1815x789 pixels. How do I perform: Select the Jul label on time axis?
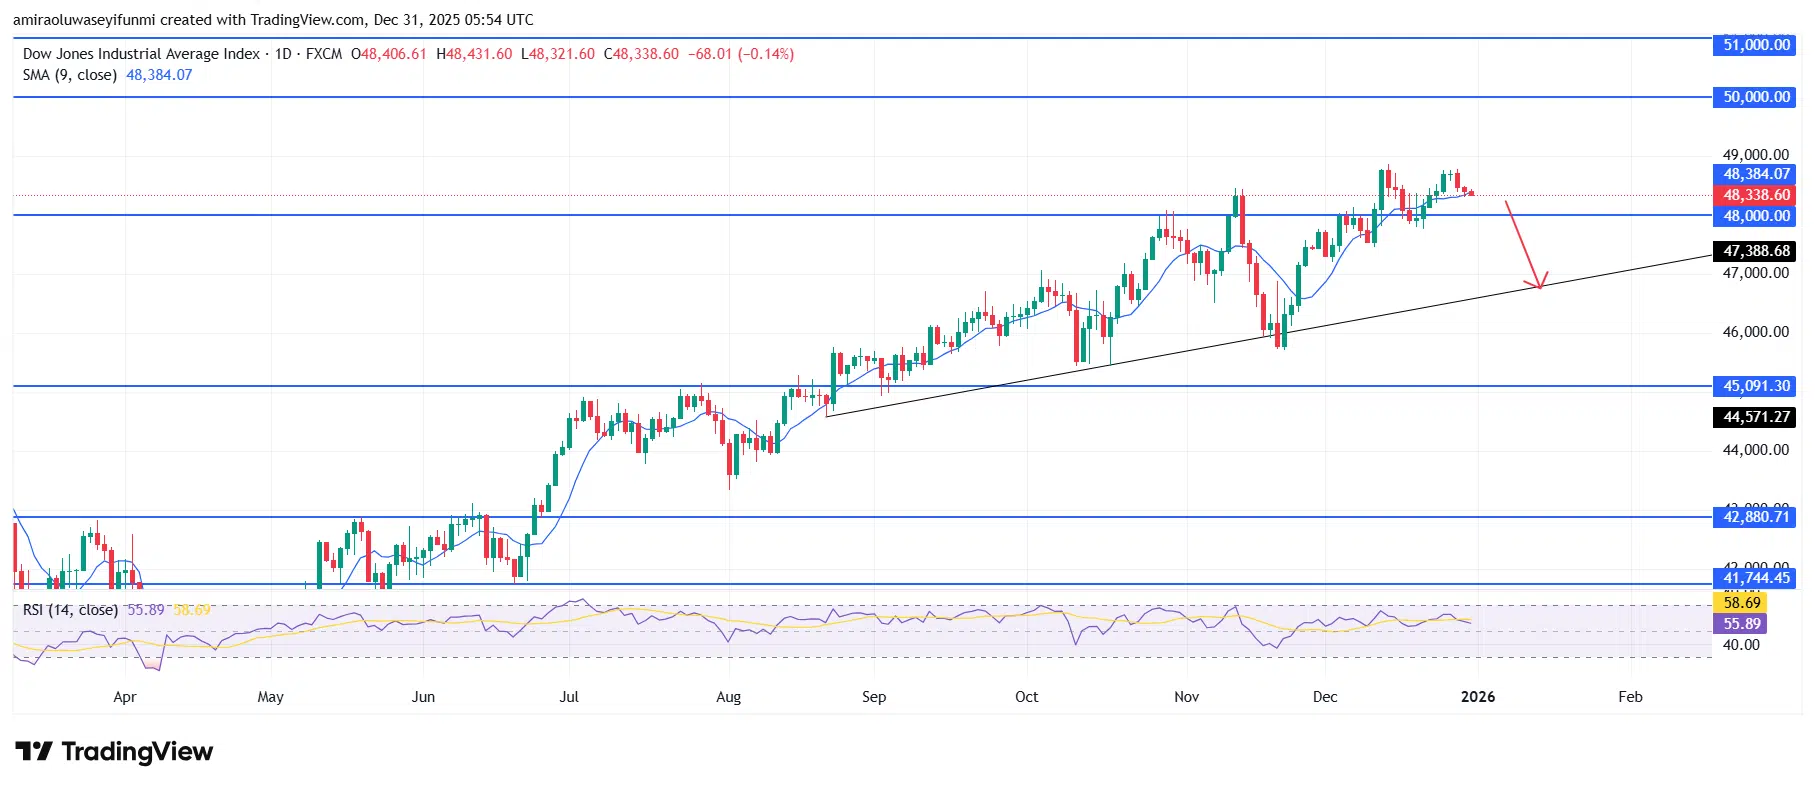tap(569, 697)
